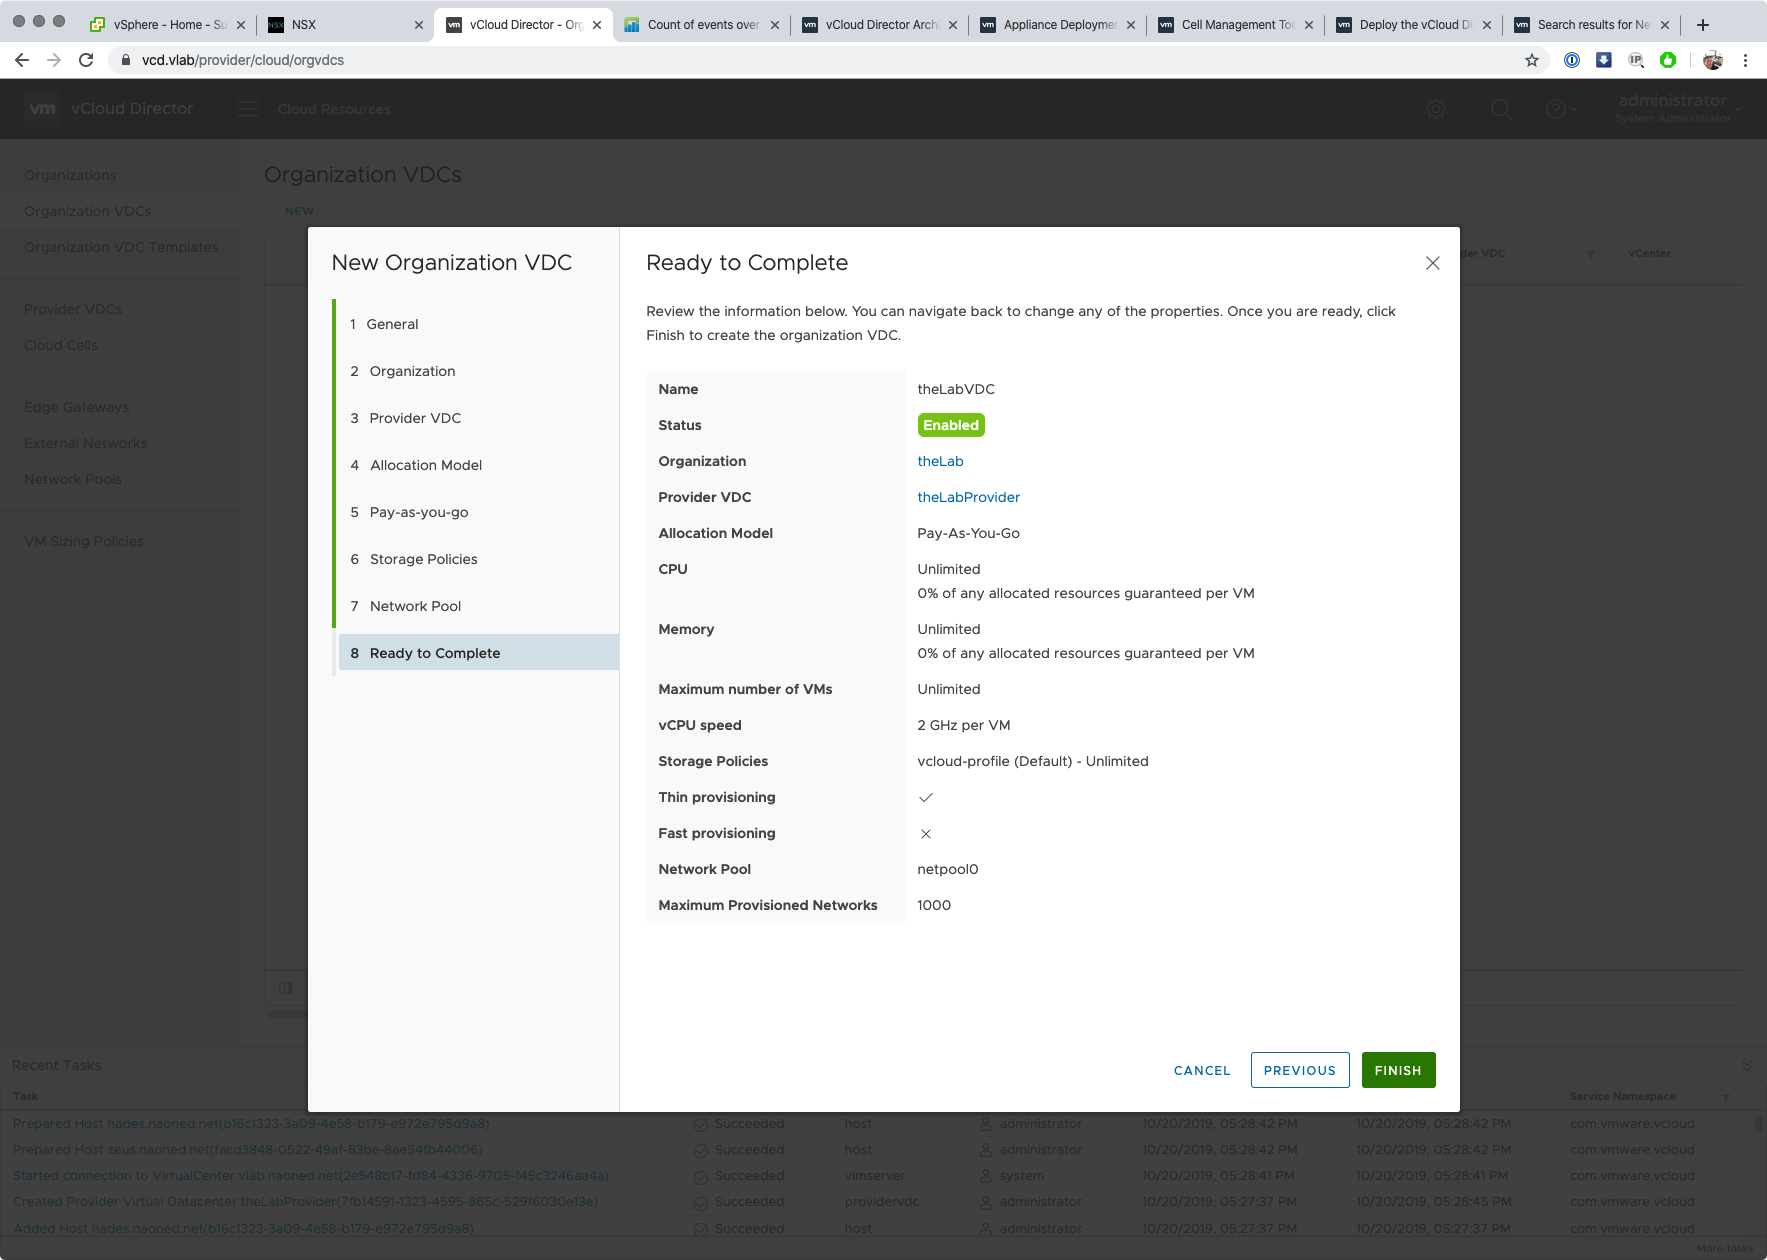Reload the page with the browser refresh icon
Viewport: 1767px width, 1260px height.
86,60
